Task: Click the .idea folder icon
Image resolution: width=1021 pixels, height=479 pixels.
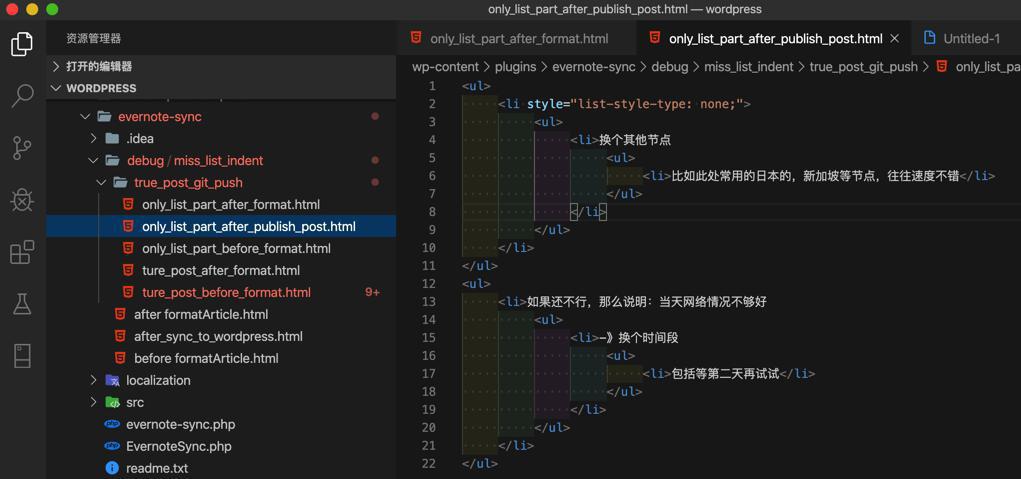Action: coord(113,138)
